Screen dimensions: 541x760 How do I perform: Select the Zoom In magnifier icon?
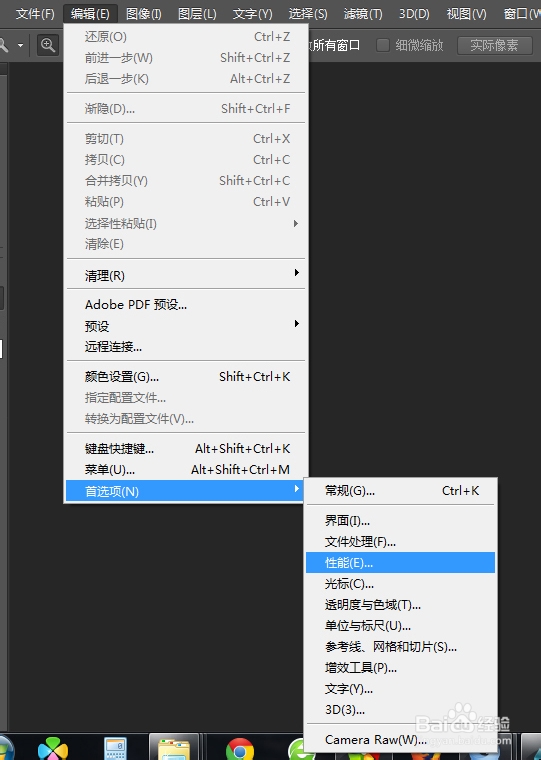pos(48,46)
